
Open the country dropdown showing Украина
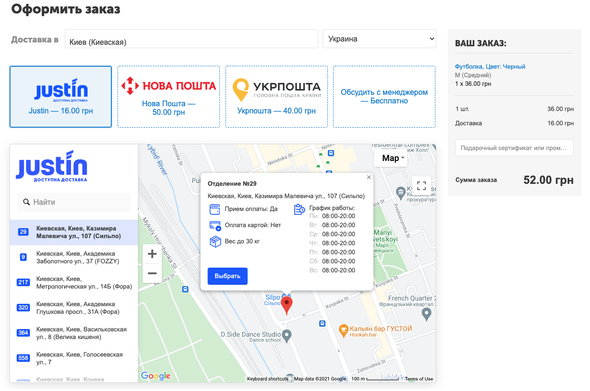click(379, 39)
